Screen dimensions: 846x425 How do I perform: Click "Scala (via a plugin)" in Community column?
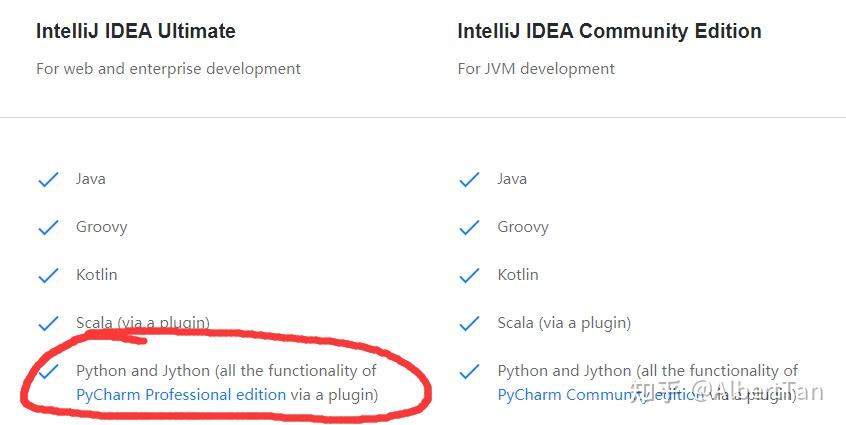(564, 323)
